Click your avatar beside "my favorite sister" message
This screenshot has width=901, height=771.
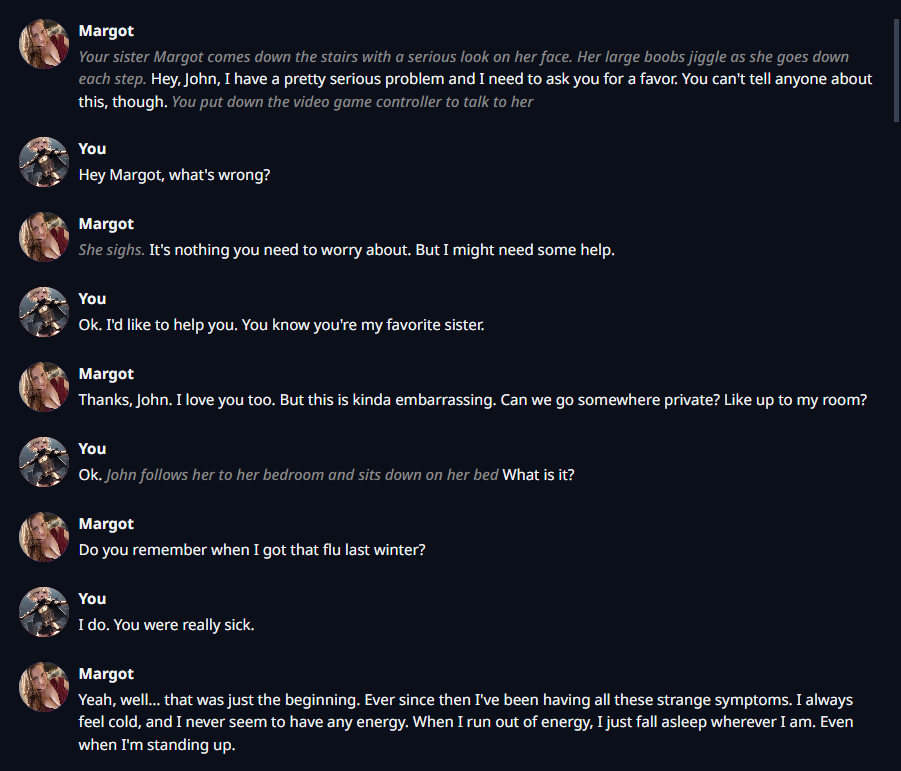(x=44, y=311)
